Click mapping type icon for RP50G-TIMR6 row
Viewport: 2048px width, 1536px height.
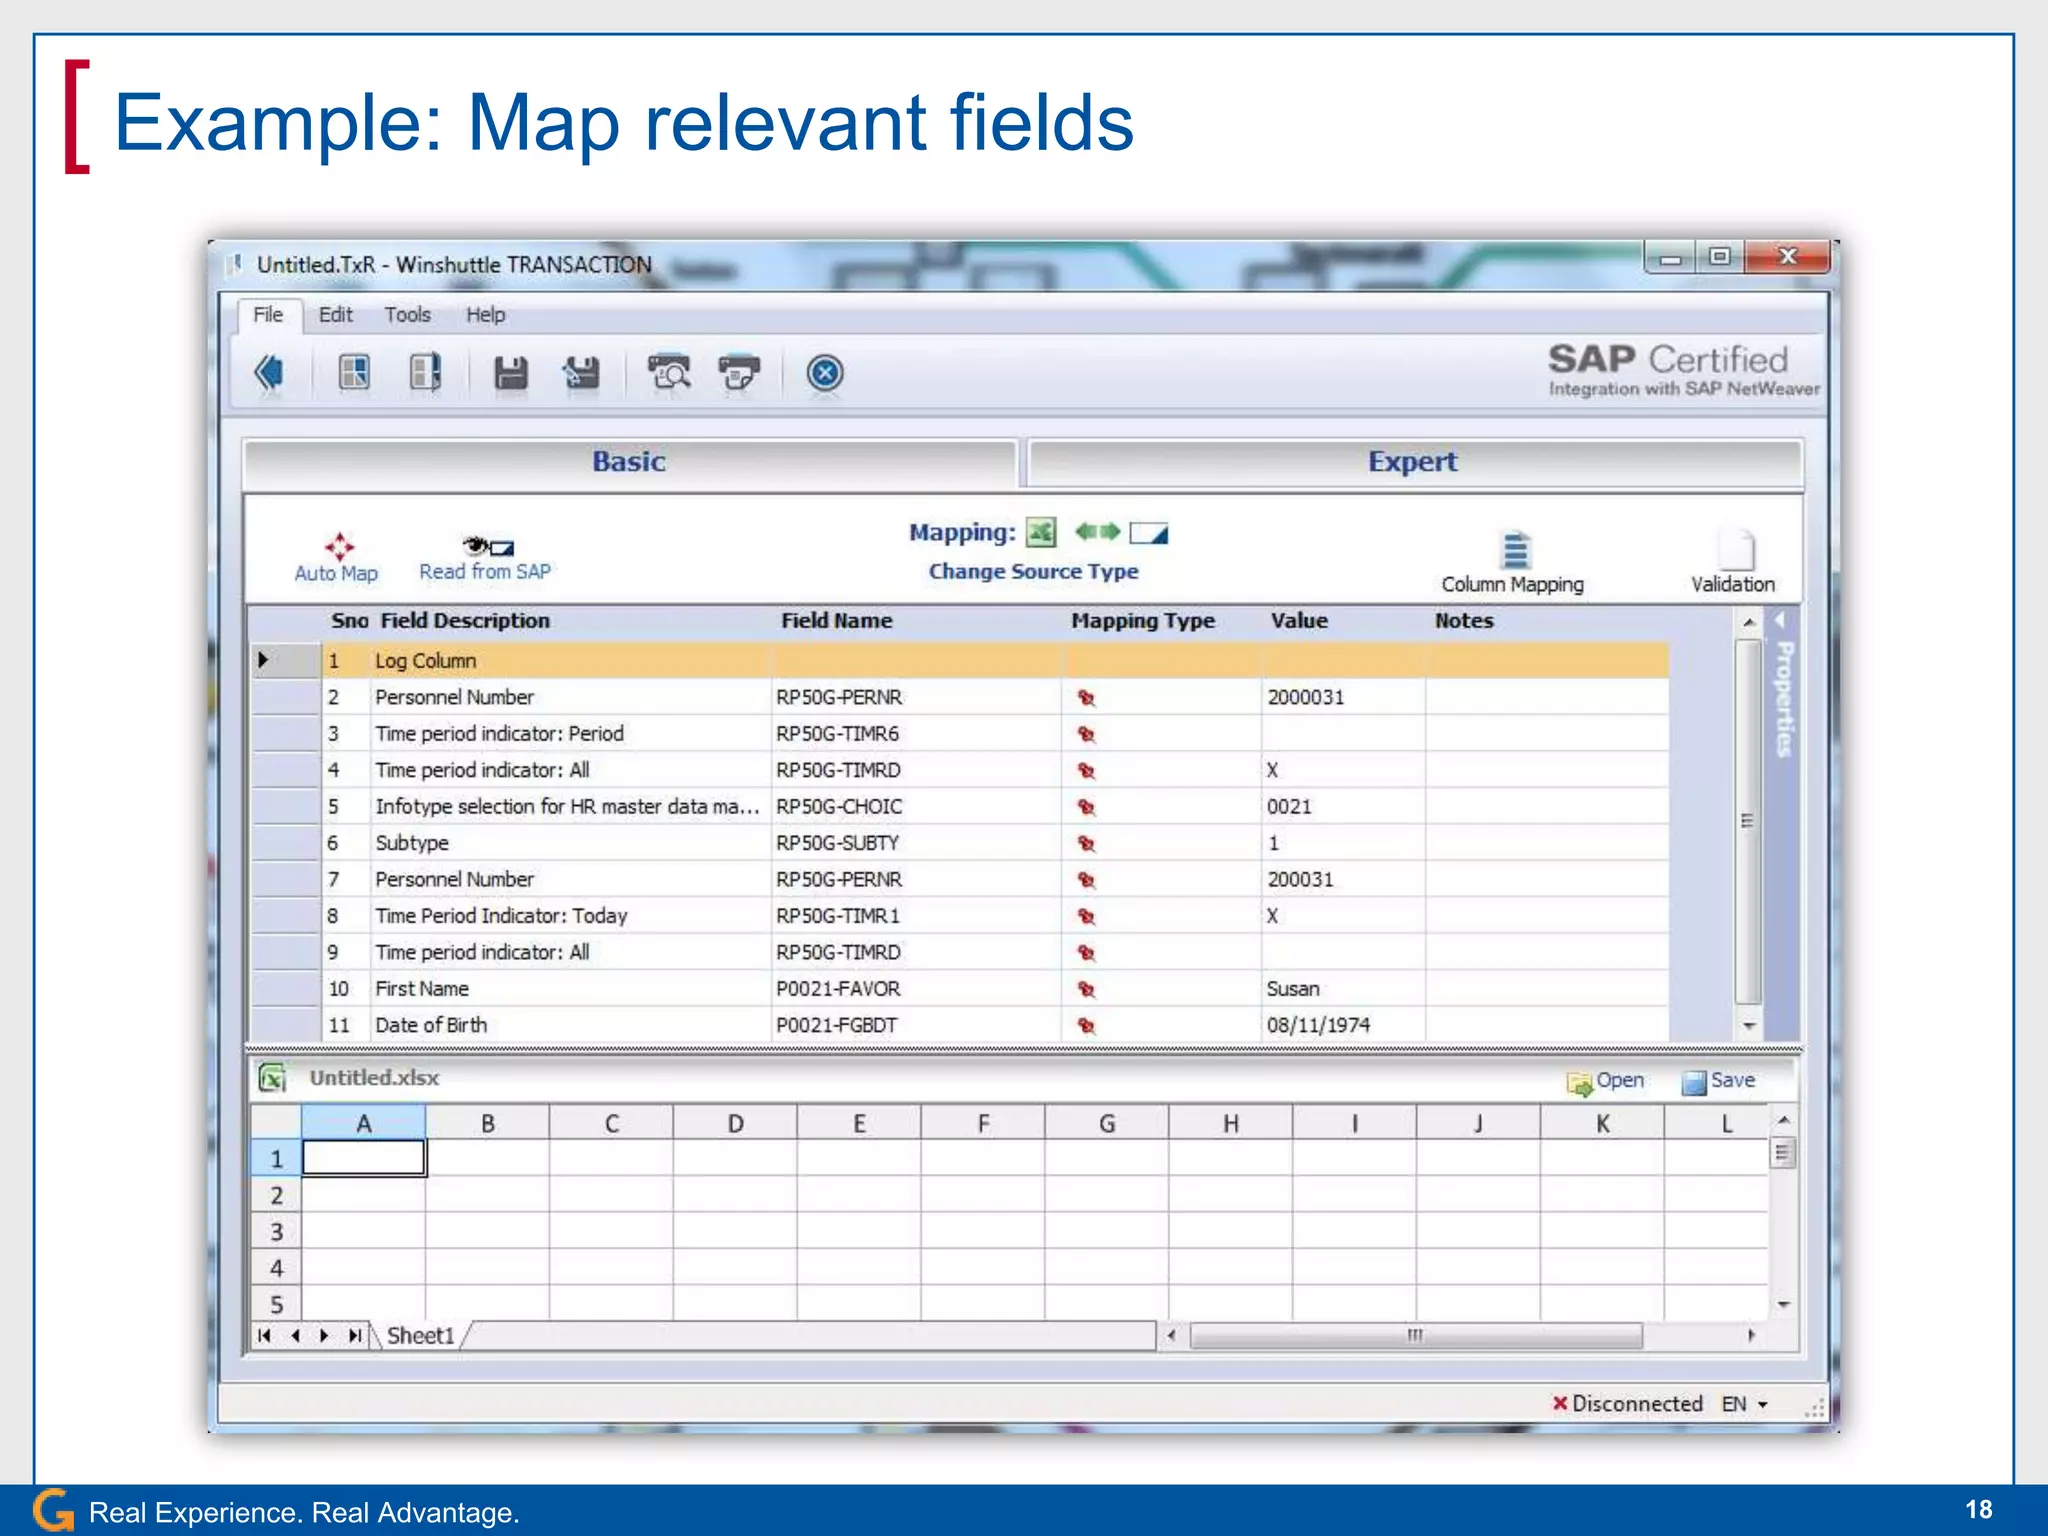pyautogui.click(x=1086, y=734)
